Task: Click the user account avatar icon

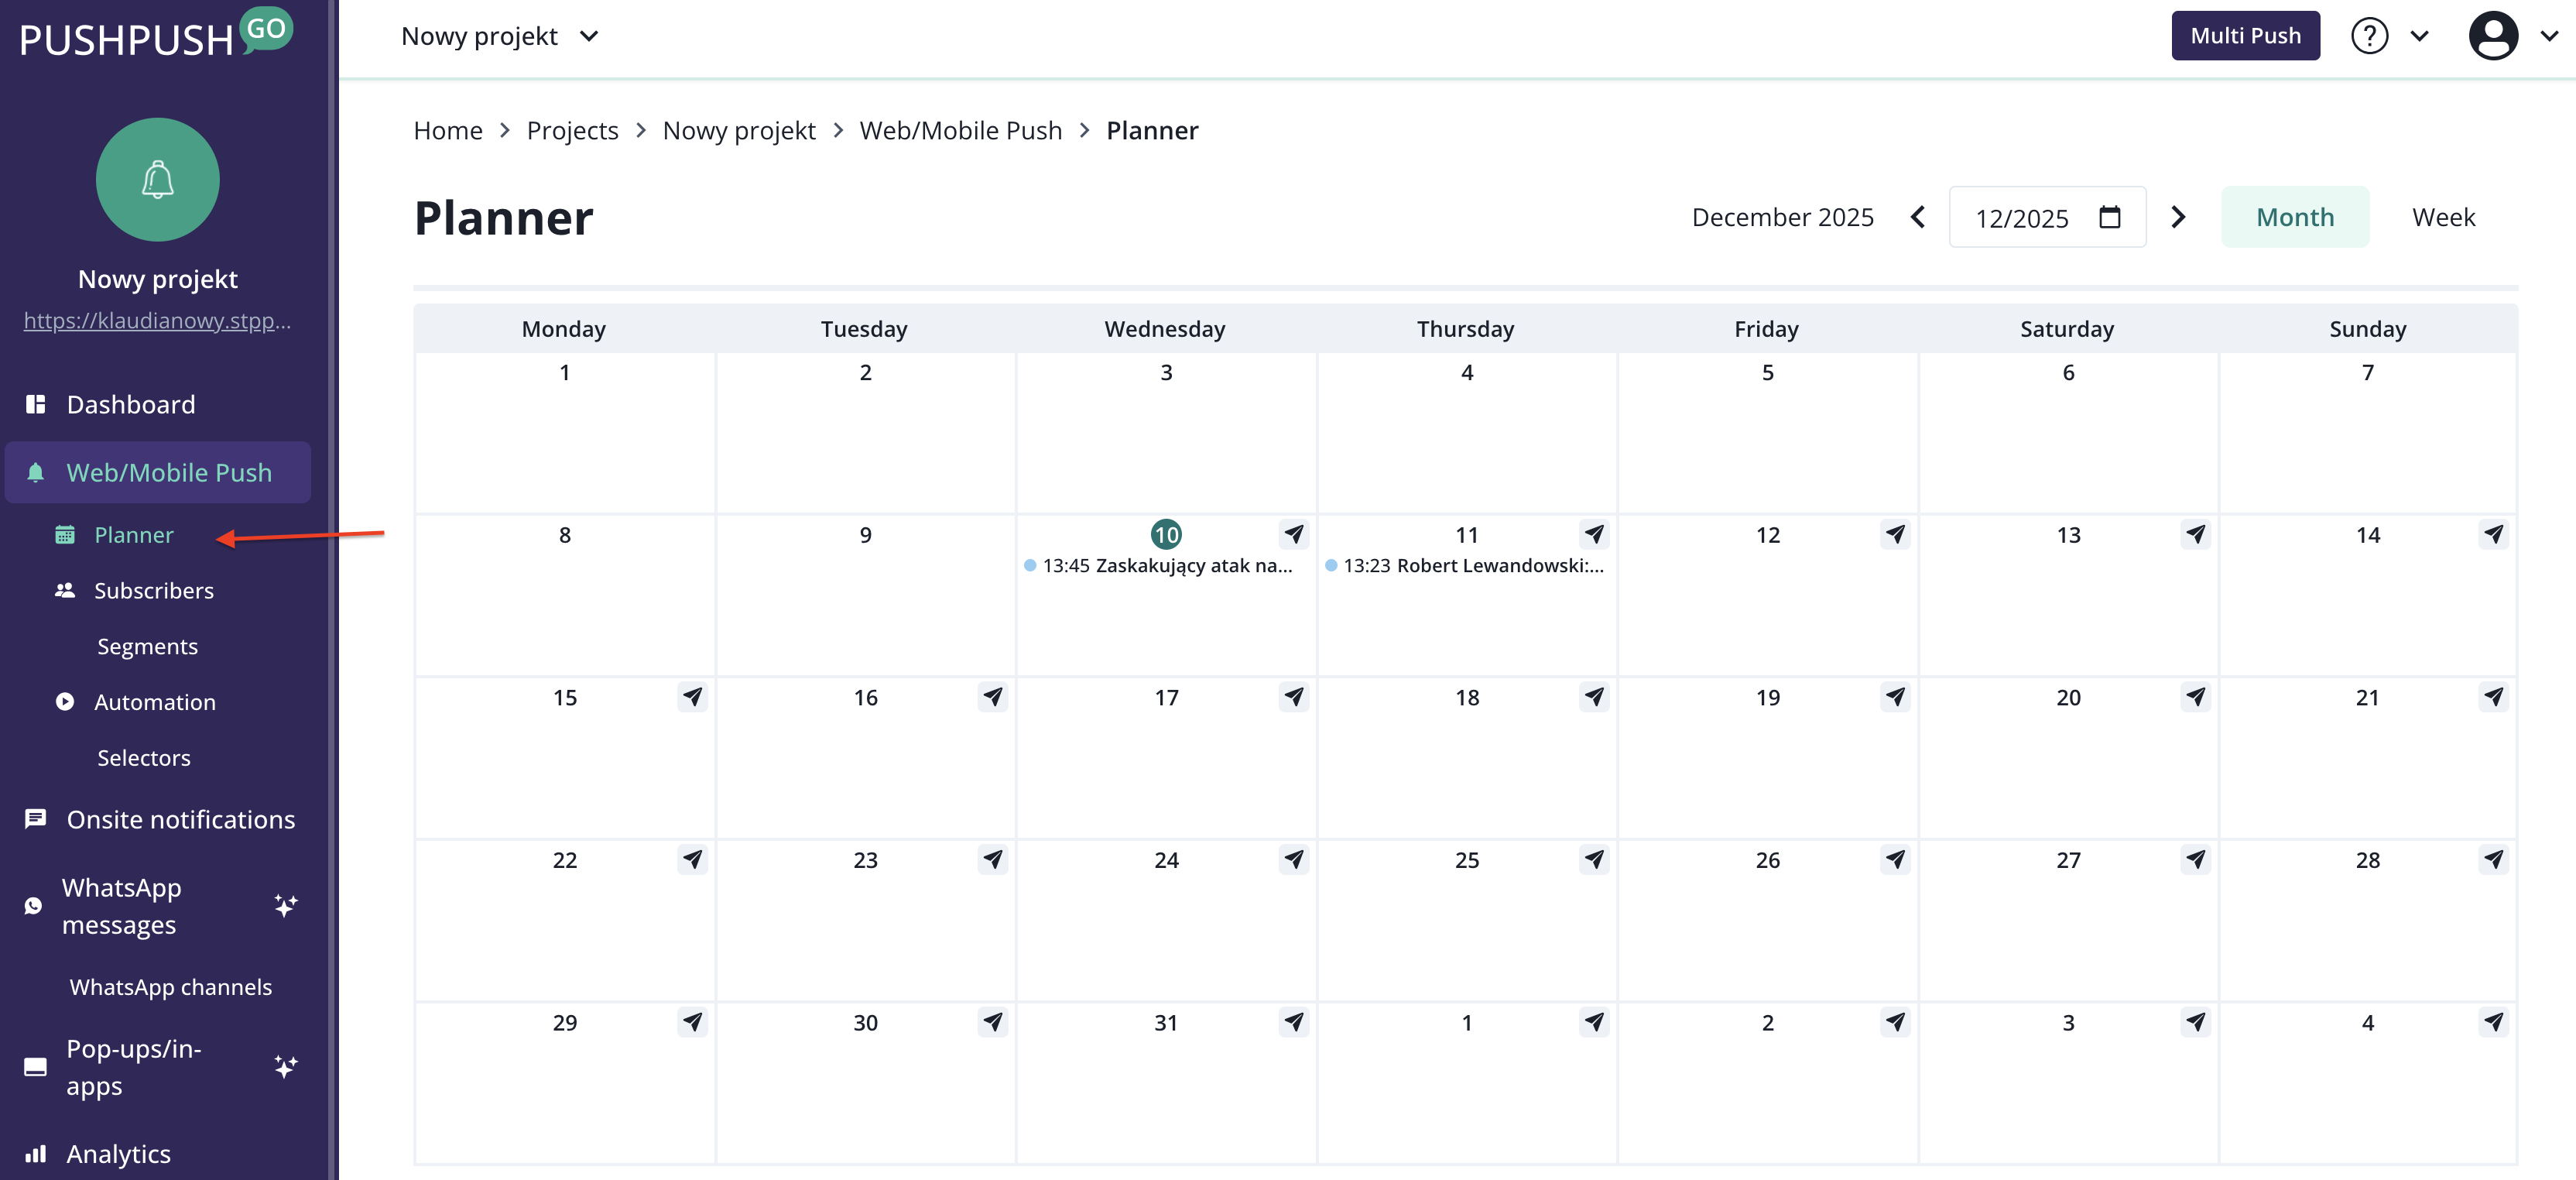Action: (x=2493, y=36)
